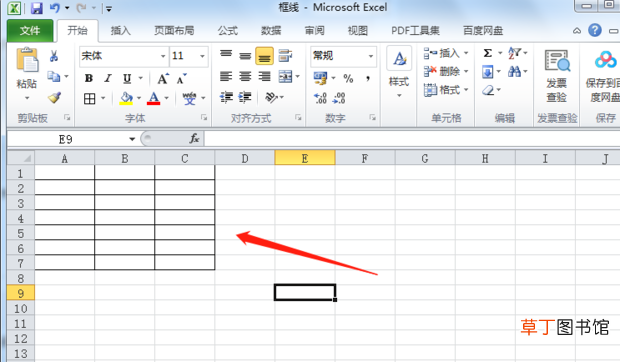
Task: Click the Clear eraser icon
Action: click(488, 90)
